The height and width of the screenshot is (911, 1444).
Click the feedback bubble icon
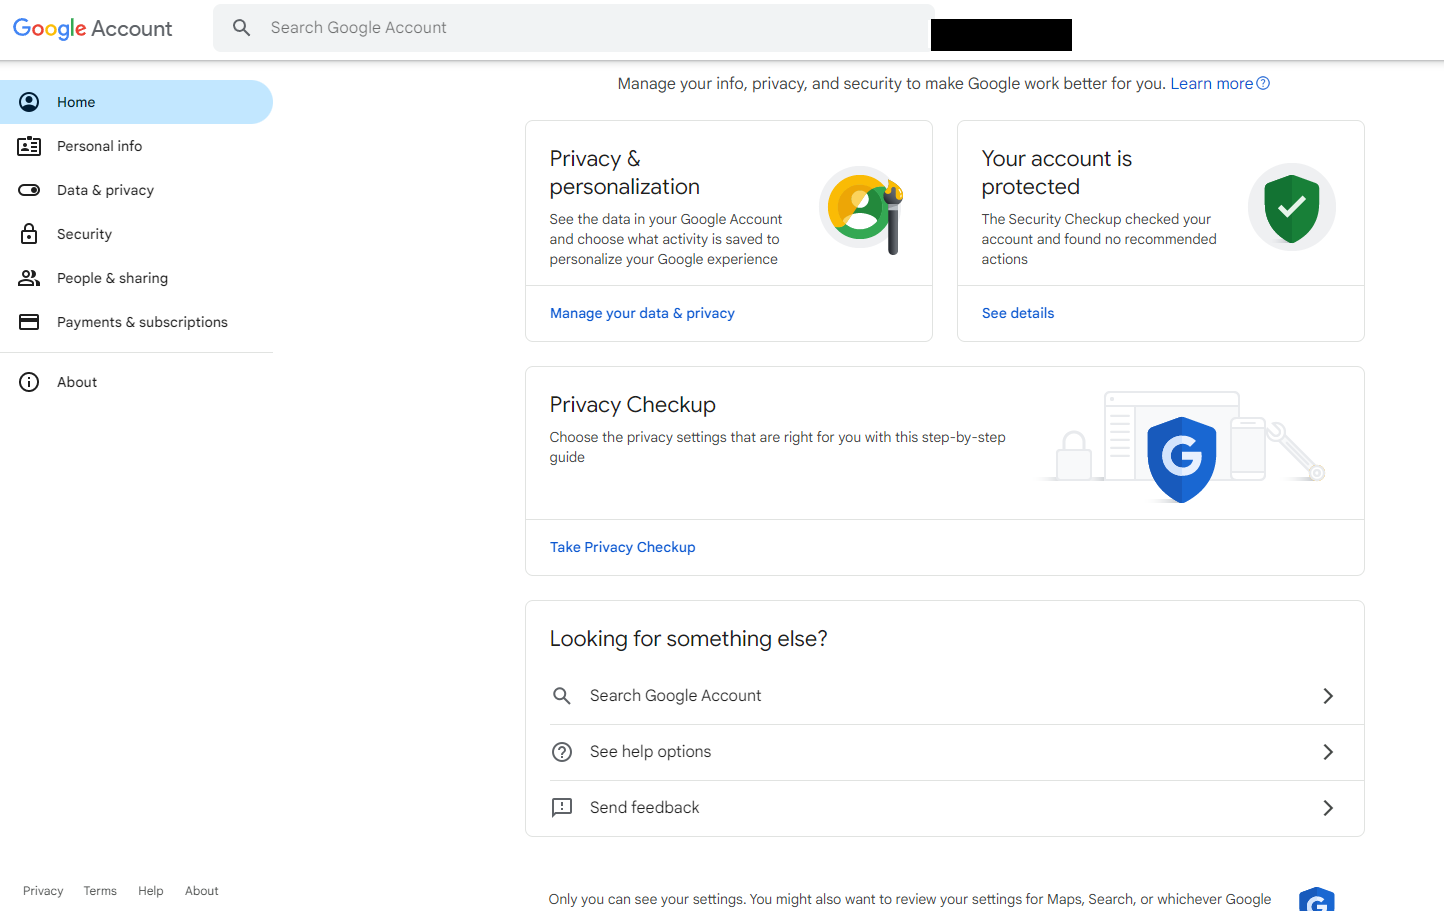click(x=562, y=808)
